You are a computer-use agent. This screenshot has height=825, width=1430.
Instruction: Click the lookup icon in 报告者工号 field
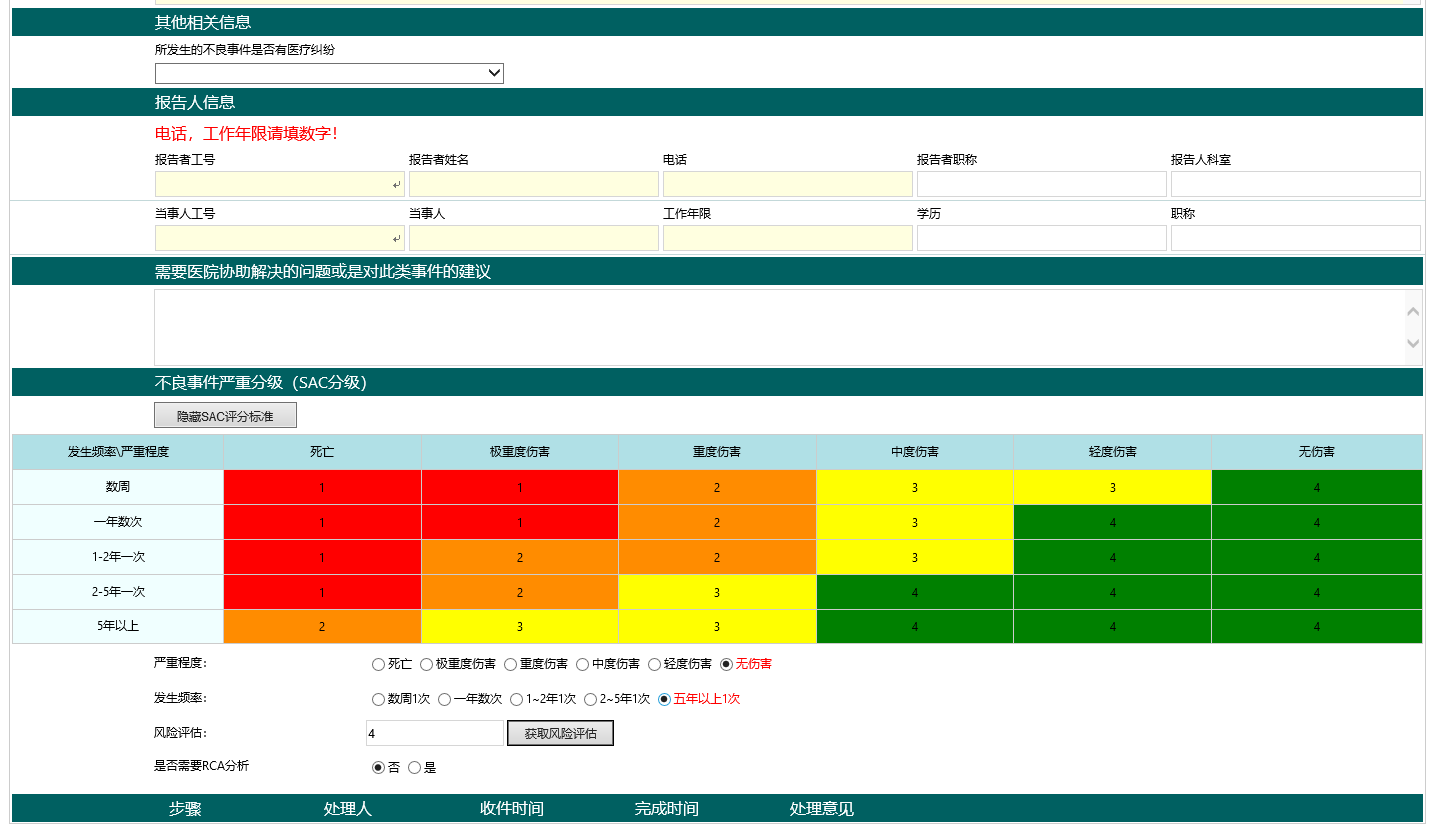[397, 185]
